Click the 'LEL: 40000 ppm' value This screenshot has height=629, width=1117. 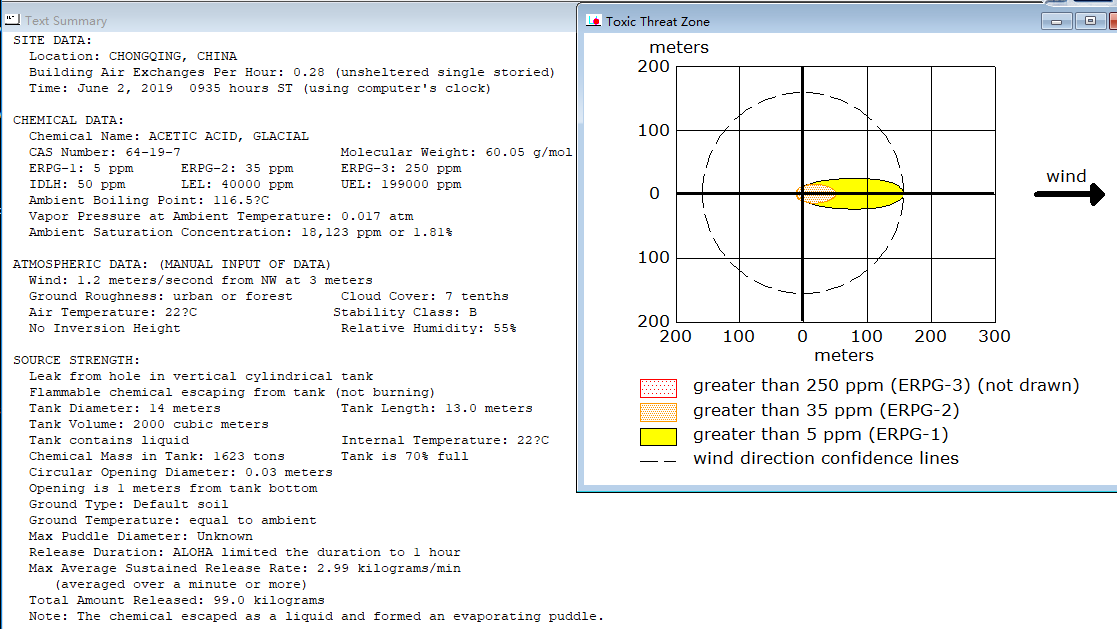[237, 184]
